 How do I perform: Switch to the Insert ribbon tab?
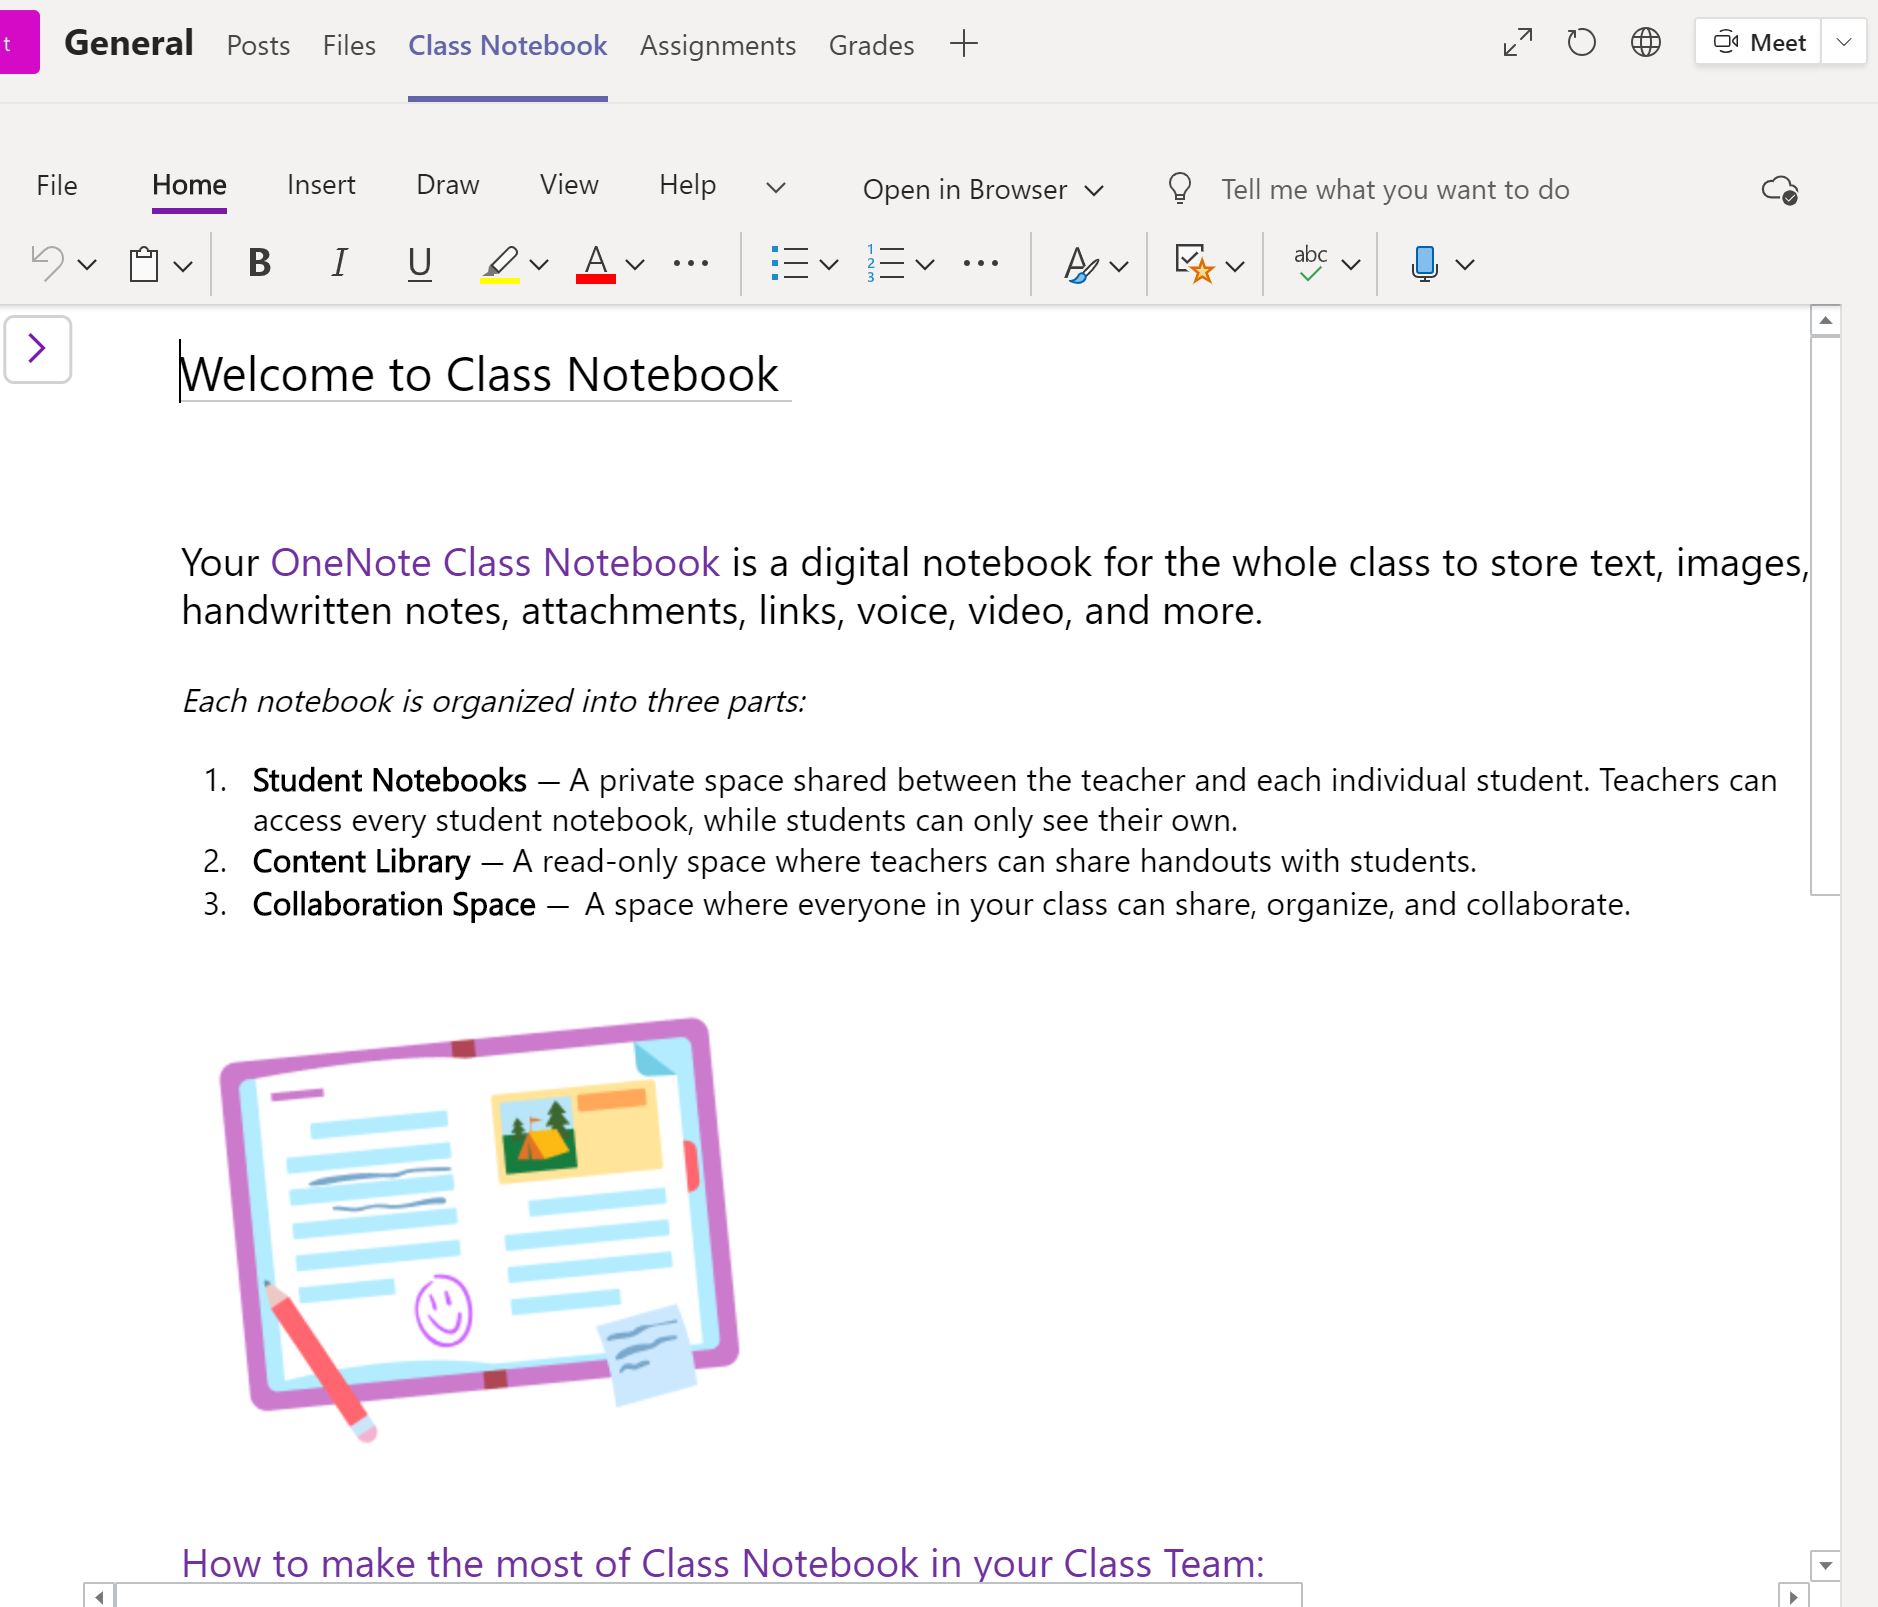(x=321, y=185)
